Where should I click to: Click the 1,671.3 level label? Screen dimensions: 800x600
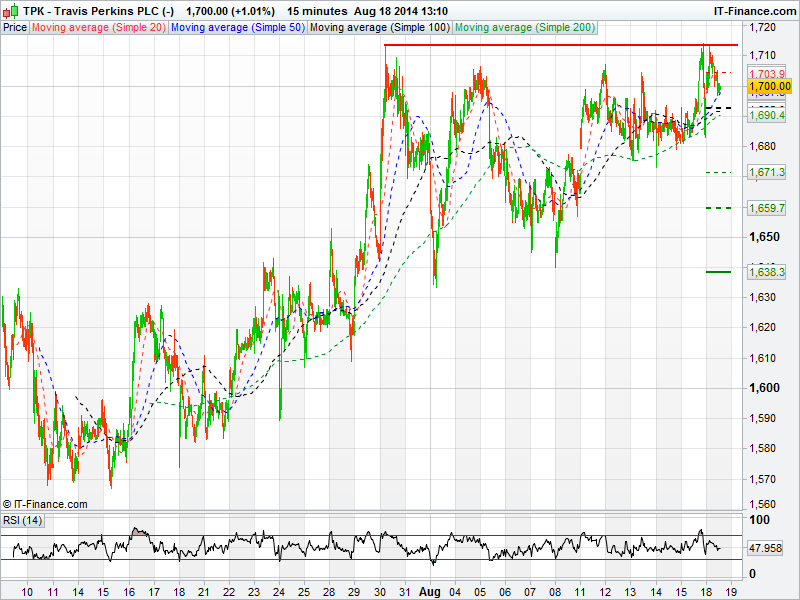[x=767, y=173]
